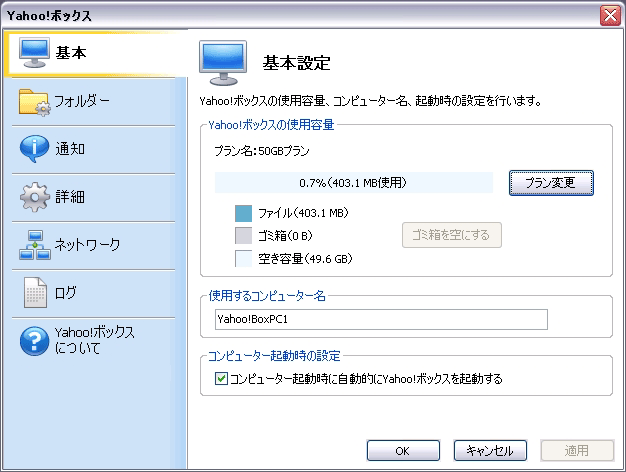Screen dimensions: 626x472
Task: Switch to the フォルダー tab label
Action: point(82,101)
